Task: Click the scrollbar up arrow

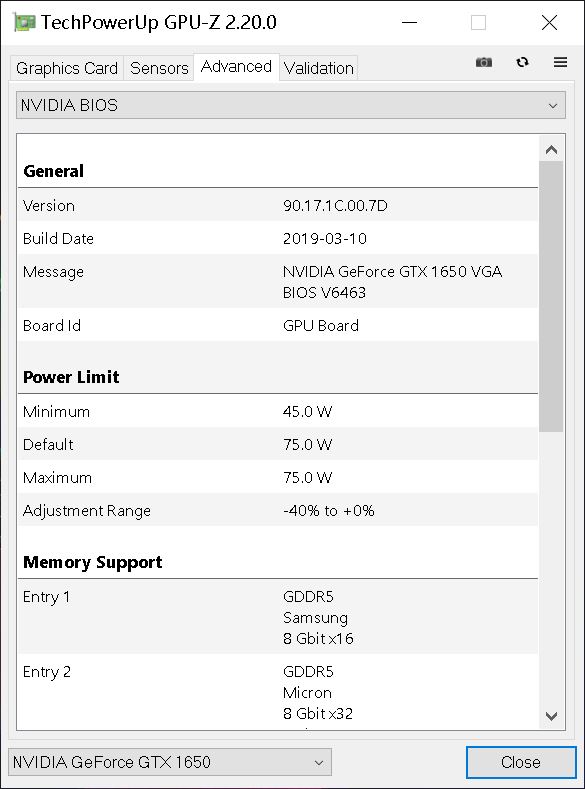Action: tap(551, 149)
